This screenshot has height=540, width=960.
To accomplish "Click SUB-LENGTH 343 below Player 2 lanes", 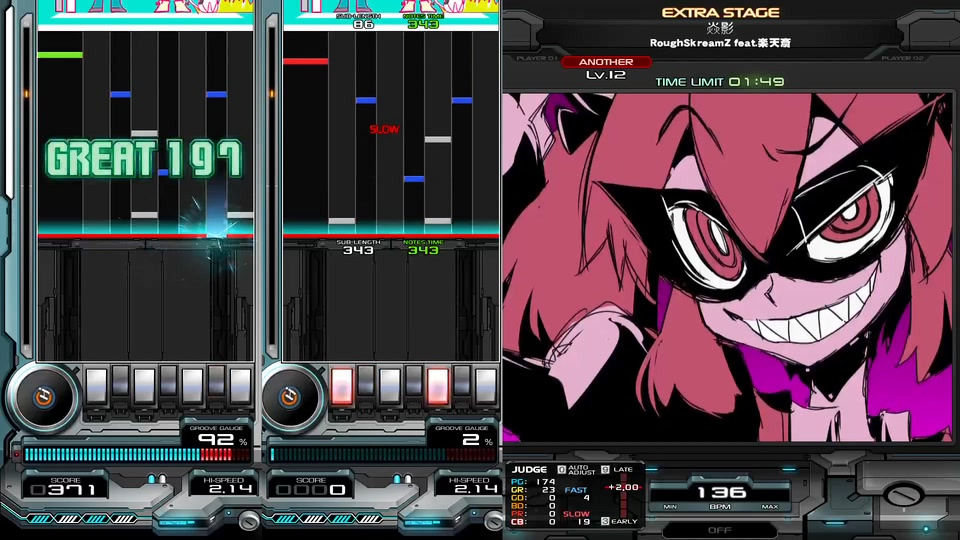I will (358, 247).
